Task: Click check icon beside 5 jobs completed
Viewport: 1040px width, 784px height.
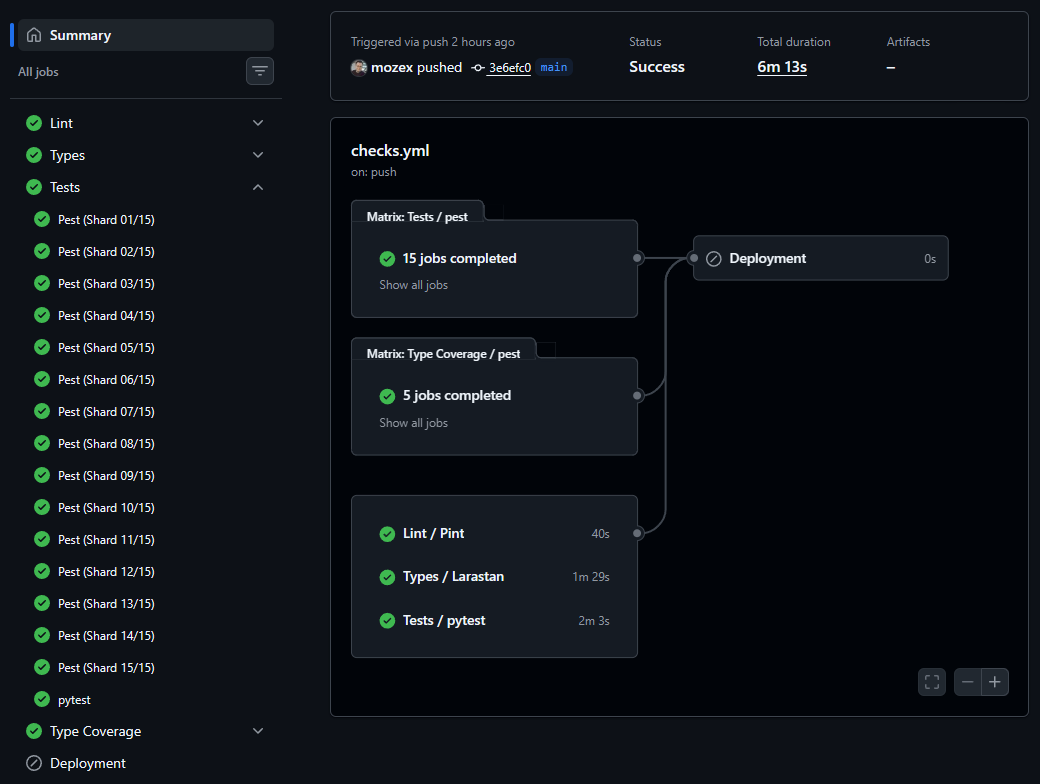Action: coord(387,396)
